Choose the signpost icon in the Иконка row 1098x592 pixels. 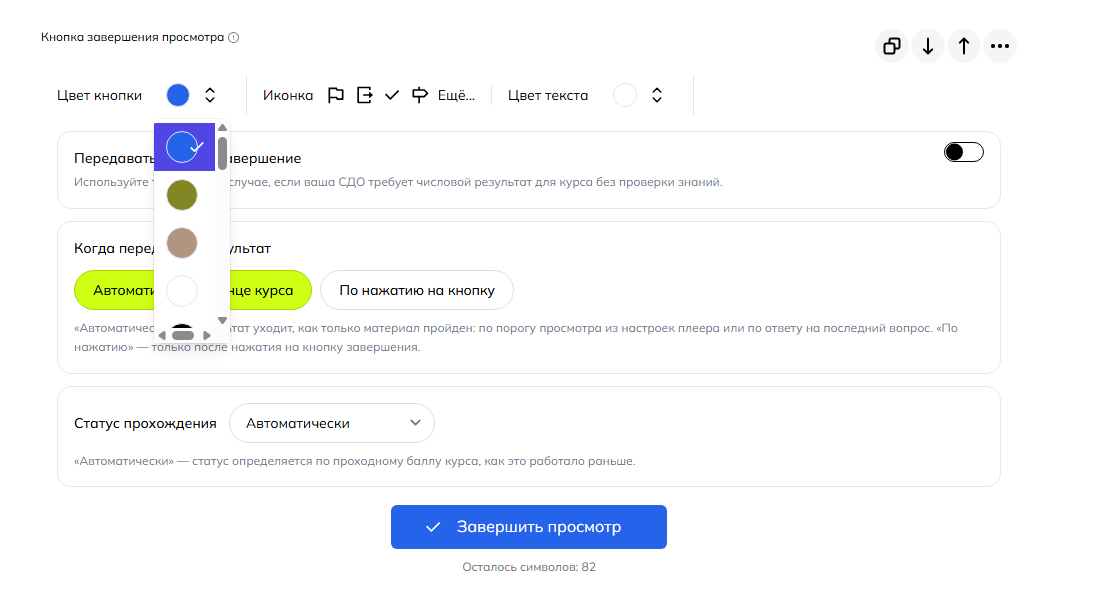coord(419,95)
